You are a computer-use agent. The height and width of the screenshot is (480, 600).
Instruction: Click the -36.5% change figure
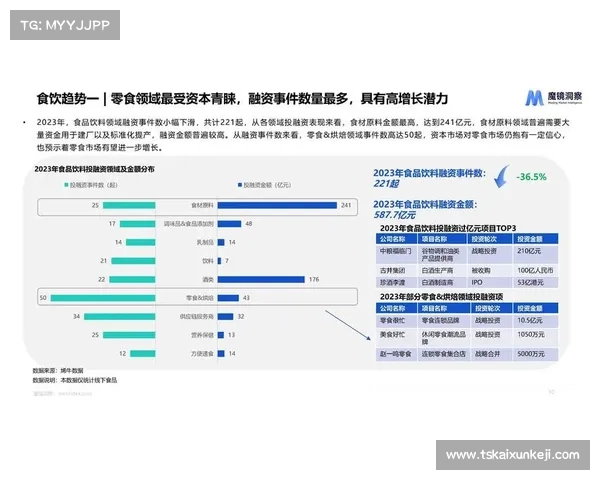pos(531,177)
